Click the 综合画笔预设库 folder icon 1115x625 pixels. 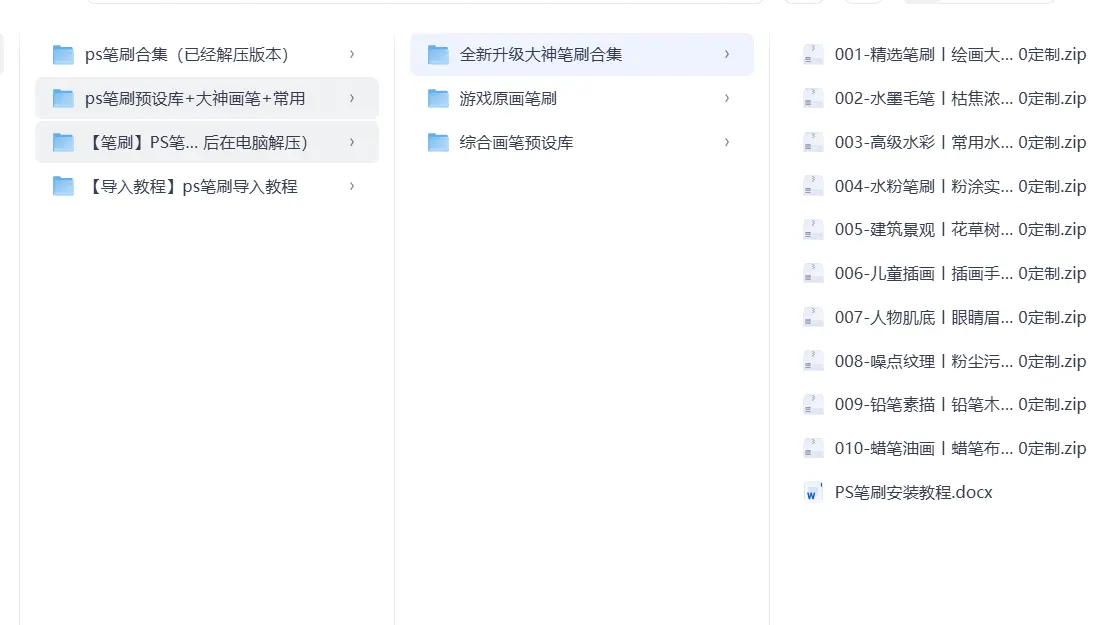pyautogui.click(x=437, y=142)
